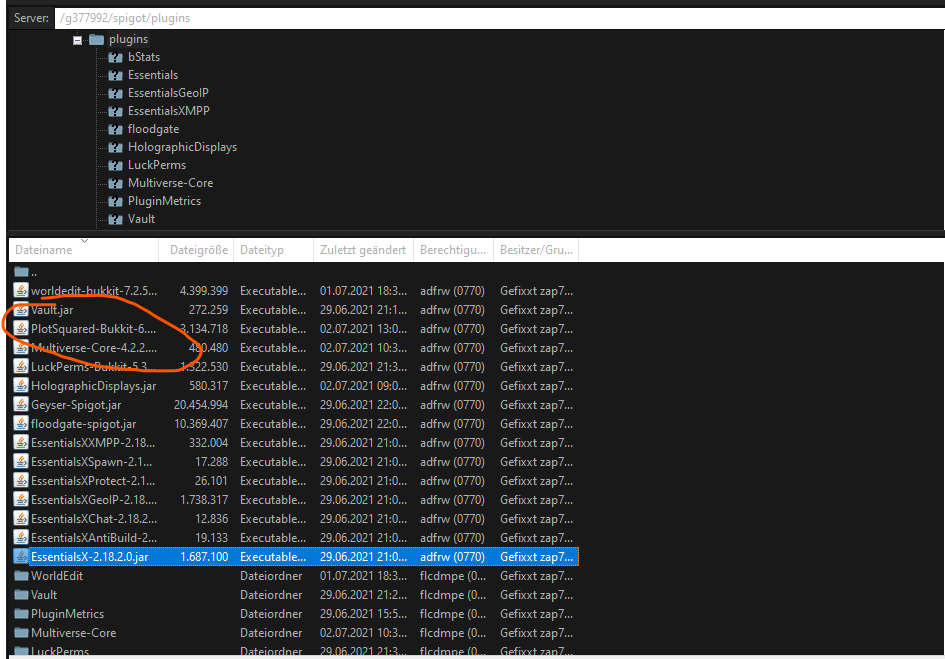
Task: Open EssentialsGeoIP folder icon in tree
Action: tap(115, 94)
